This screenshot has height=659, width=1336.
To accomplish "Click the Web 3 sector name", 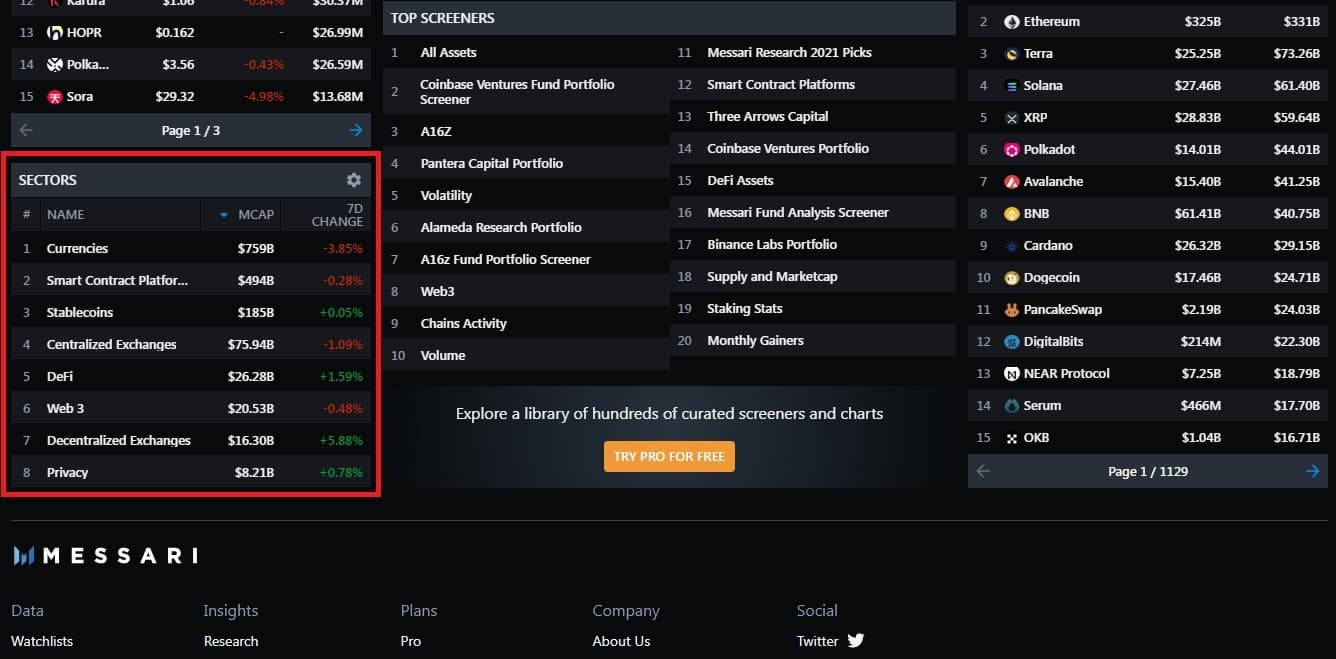I will (x=66, y=409).
